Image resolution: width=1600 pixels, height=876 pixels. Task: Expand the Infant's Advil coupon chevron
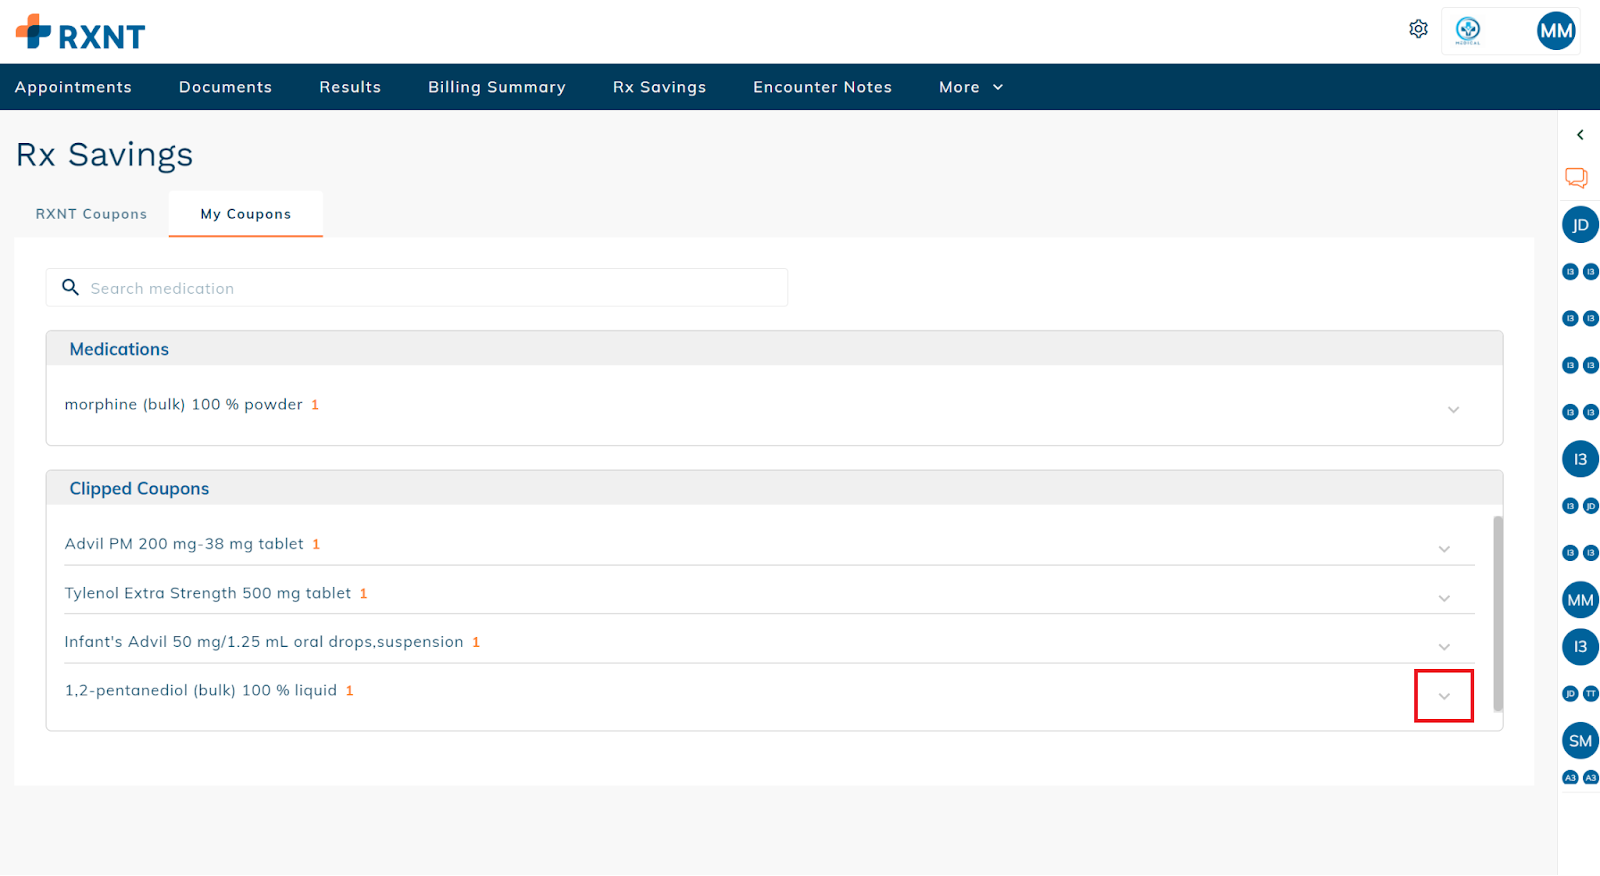(1444, 647)
